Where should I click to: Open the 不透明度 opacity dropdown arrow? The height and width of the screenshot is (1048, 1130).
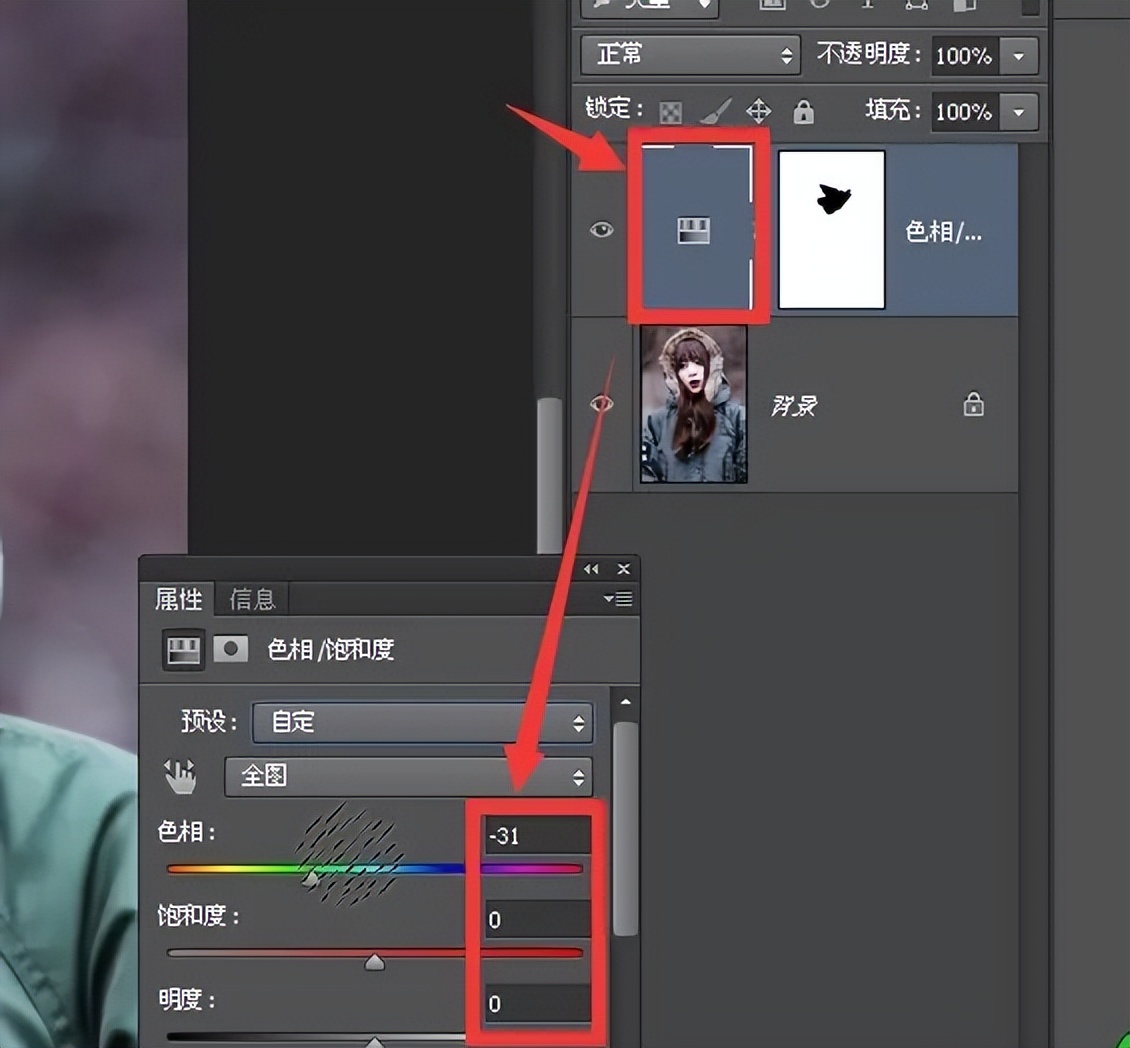tap(1019, 55)
